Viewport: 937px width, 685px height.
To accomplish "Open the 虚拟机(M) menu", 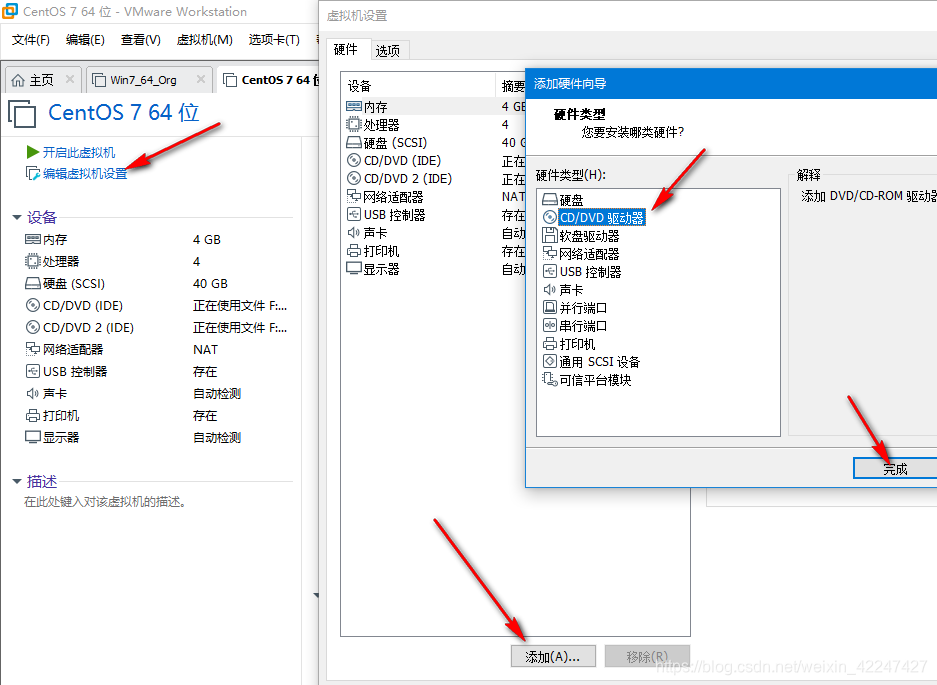I will tap(204, 39).
